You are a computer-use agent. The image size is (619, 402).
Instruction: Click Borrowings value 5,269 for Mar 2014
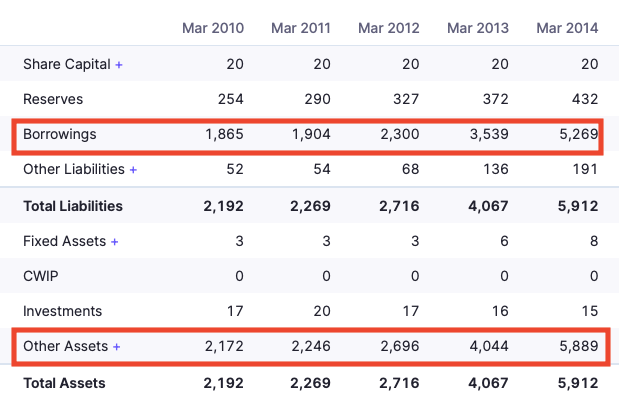[578, 134]
